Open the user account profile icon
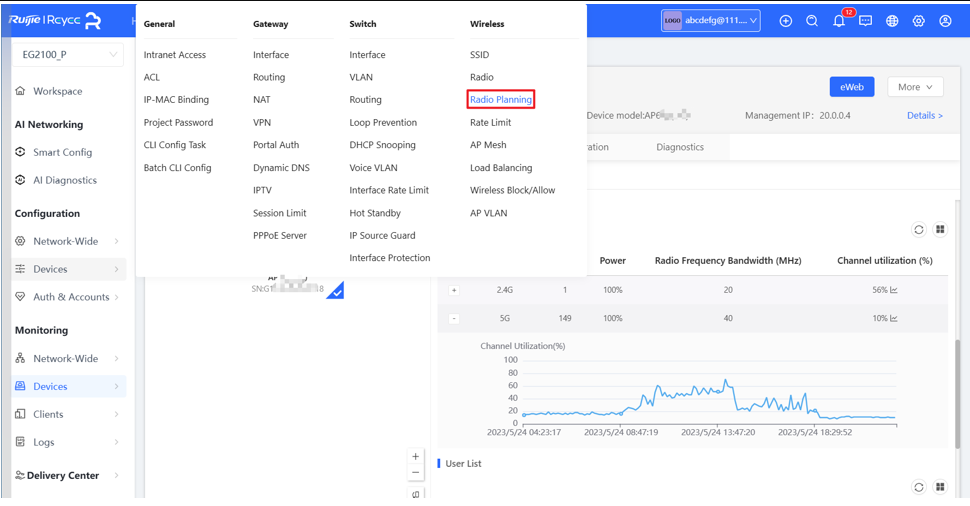970x506 pixels. (x=945, y=21)
